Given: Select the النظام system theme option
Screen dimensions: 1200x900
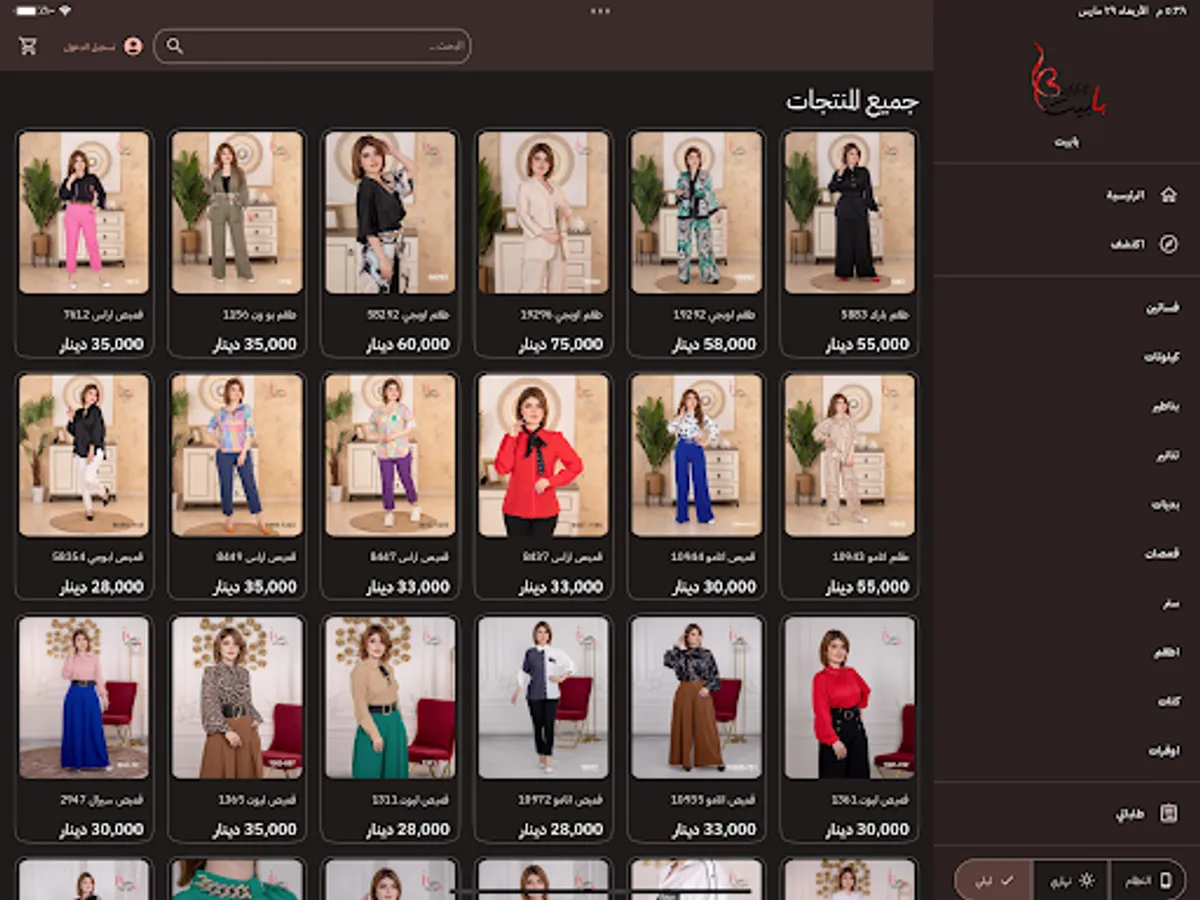Looking at the screenshot, I should 1147,881.
